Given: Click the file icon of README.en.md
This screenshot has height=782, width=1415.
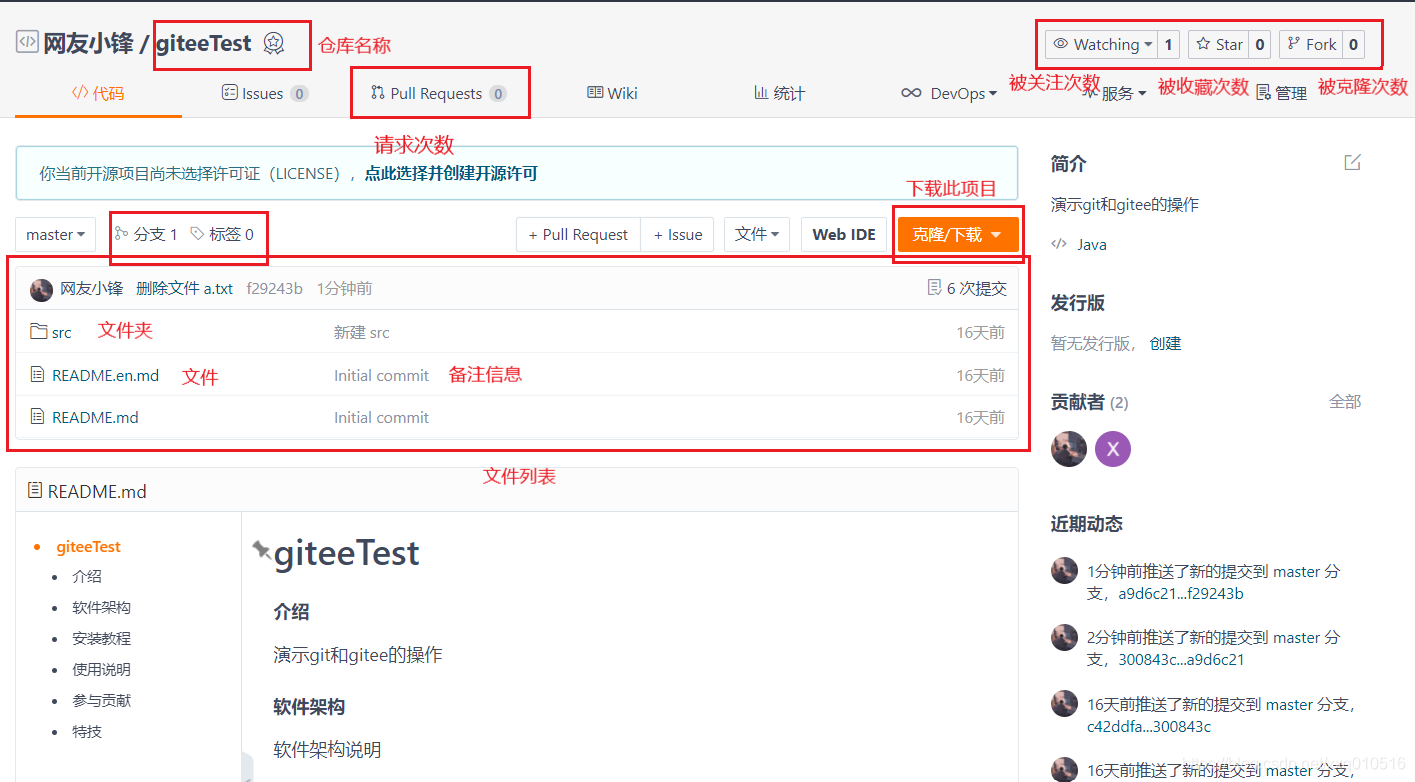Looking at the screenshot, I should pos(38,375).
